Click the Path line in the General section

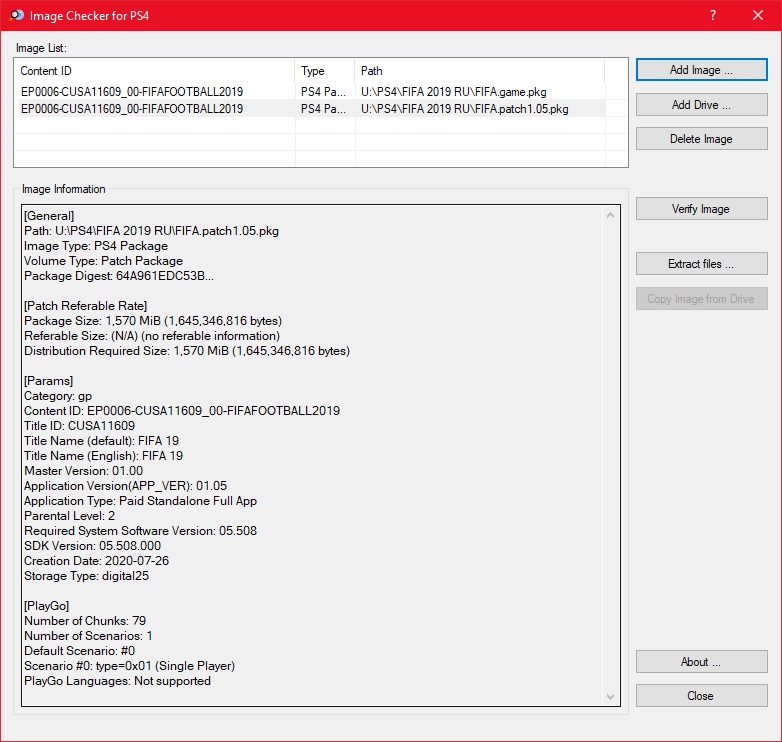[x=152, y=231]
